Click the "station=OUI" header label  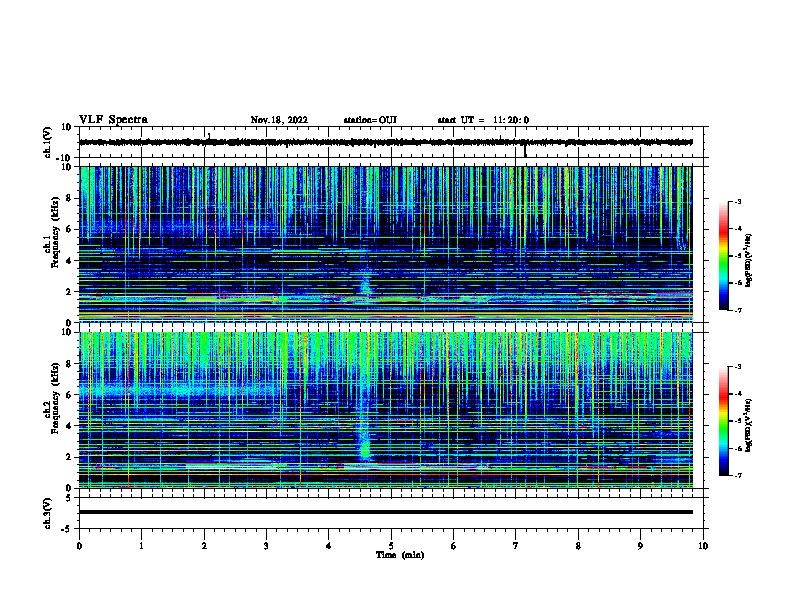(370, 120)
